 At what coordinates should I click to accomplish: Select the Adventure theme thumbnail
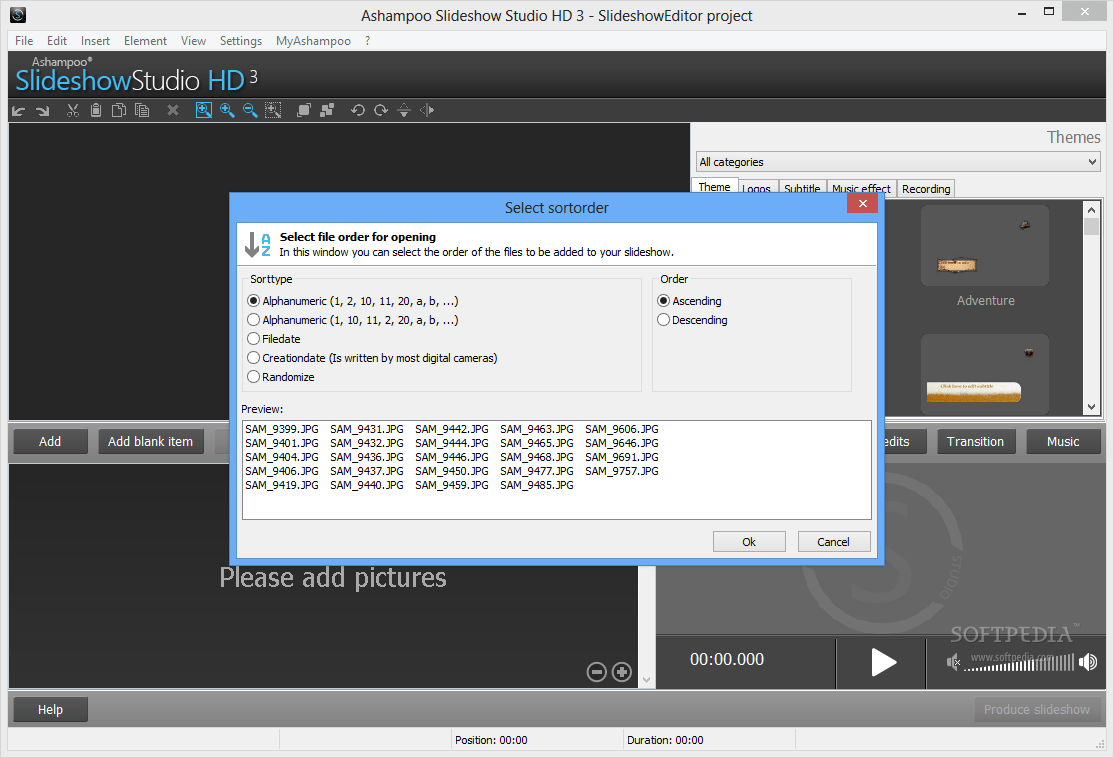(985, 245)
